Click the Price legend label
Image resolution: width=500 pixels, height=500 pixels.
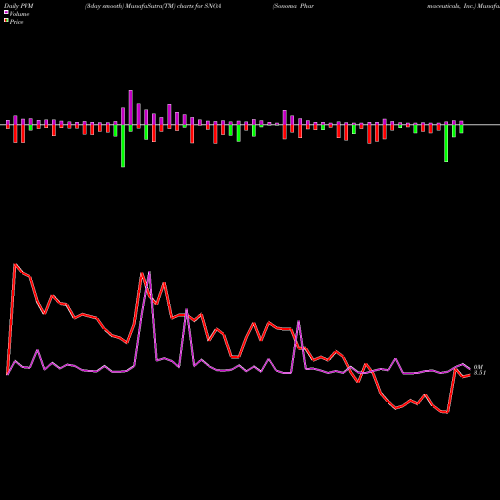click(16, 22)
